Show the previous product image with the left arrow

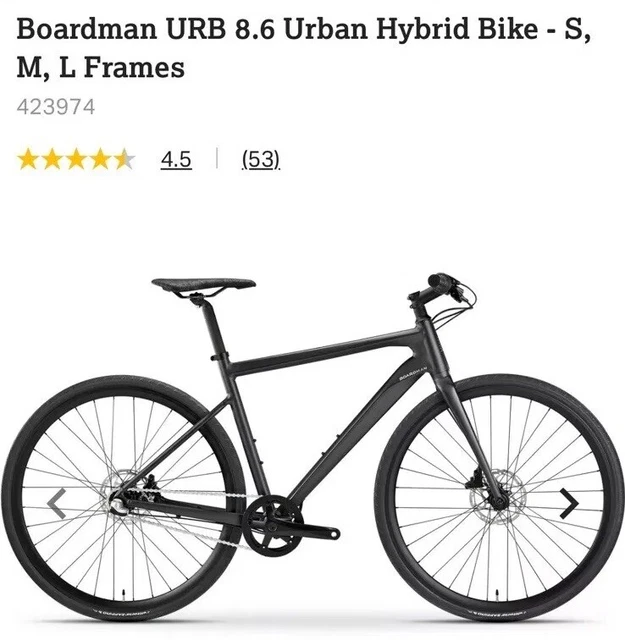[x=57, y=503]
